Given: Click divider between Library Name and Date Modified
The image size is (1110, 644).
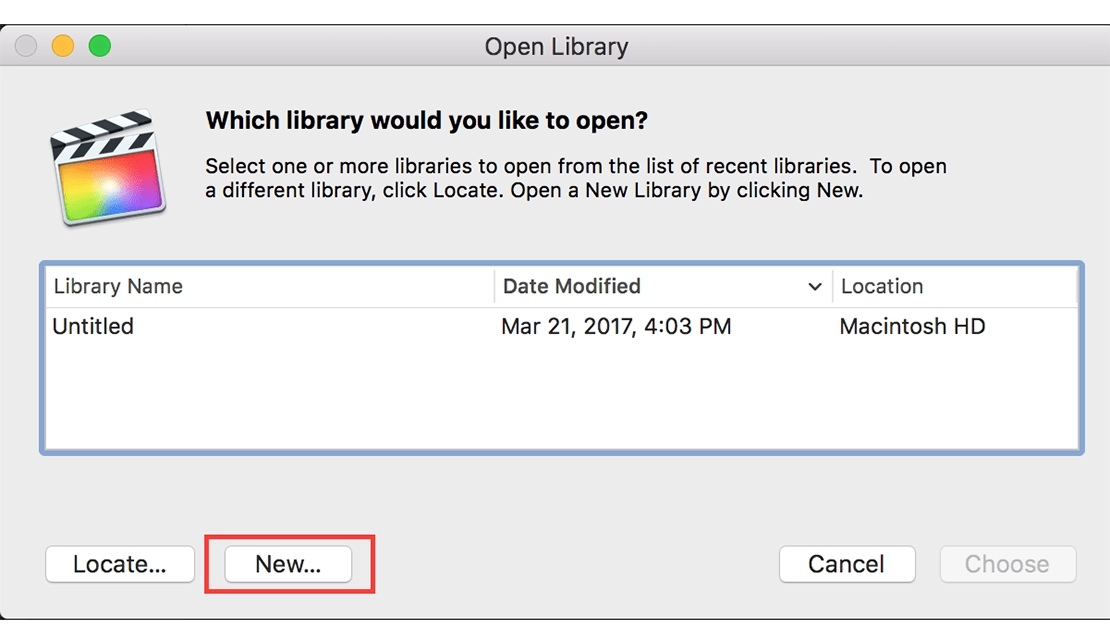Looking at the screenshot, I should pos(494,287).
